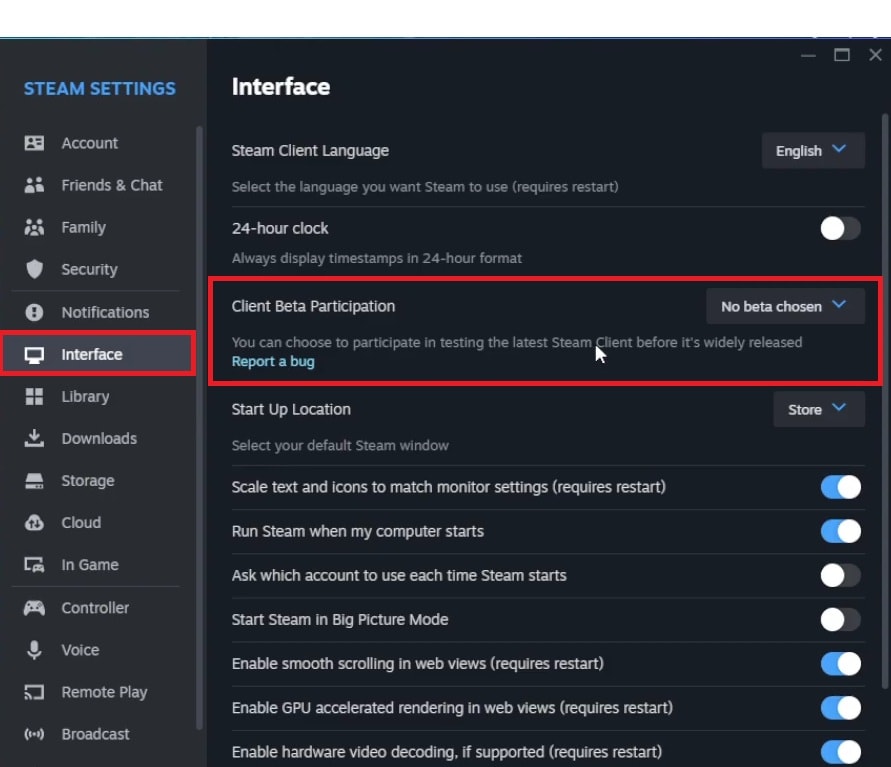The height and width of the screenshot is (767, 891).
Task: Enable Start Steam in Big Picture Mode
Action: [x=839, y=619]
